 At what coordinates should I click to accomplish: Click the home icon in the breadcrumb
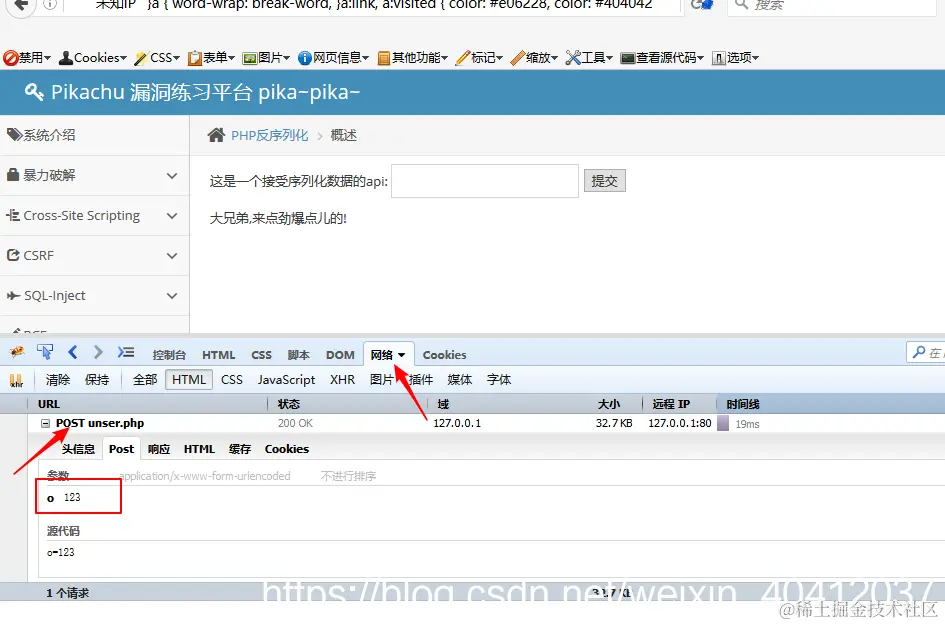(x=216, y=135)
